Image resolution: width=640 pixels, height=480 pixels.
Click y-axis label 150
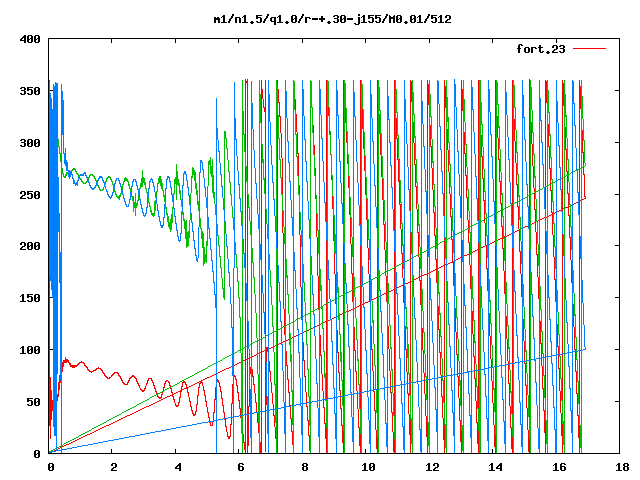30,298
